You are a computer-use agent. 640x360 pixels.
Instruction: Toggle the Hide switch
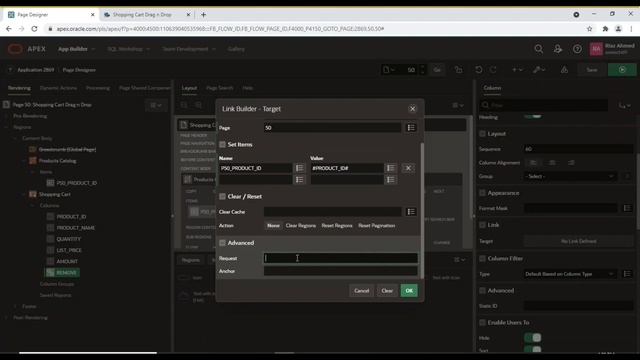point(533,338)
